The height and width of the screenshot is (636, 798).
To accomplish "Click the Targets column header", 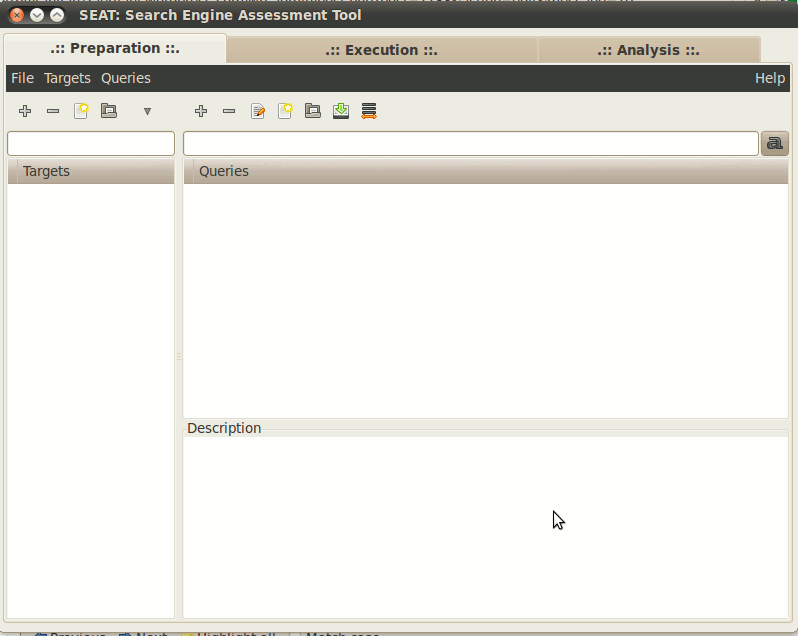I will pyautogui.click(x=91, y=171).
